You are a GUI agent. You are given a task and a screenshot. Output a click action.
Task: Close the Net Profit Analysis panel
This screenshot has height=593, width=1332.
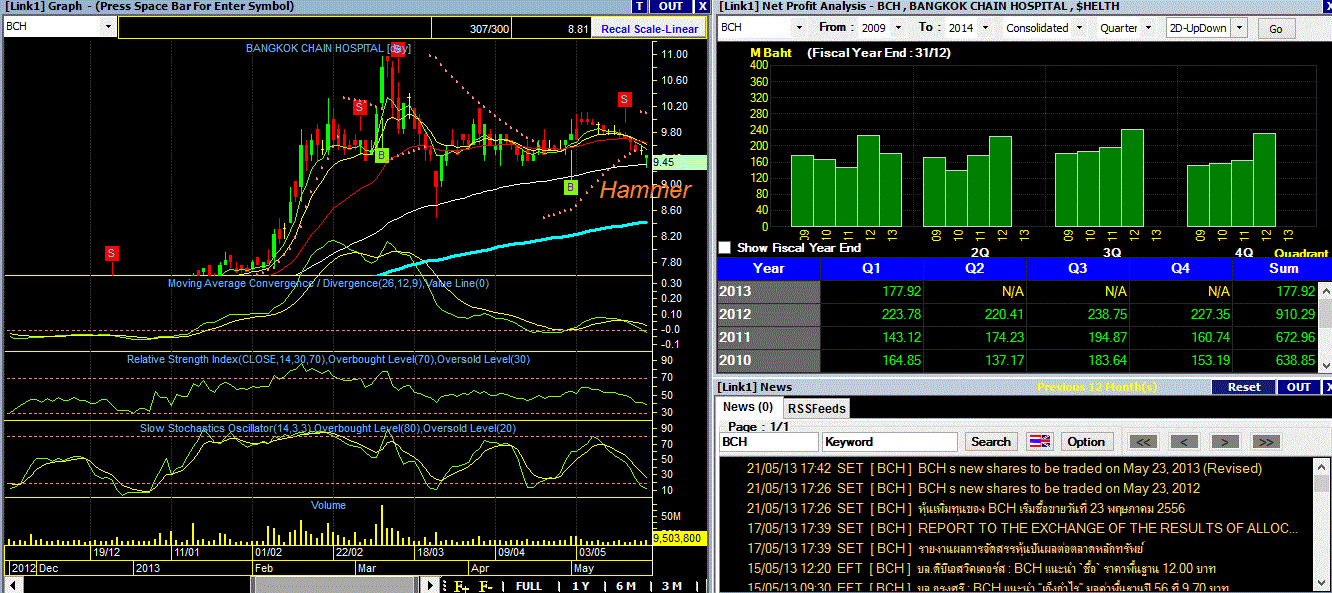1326,6
